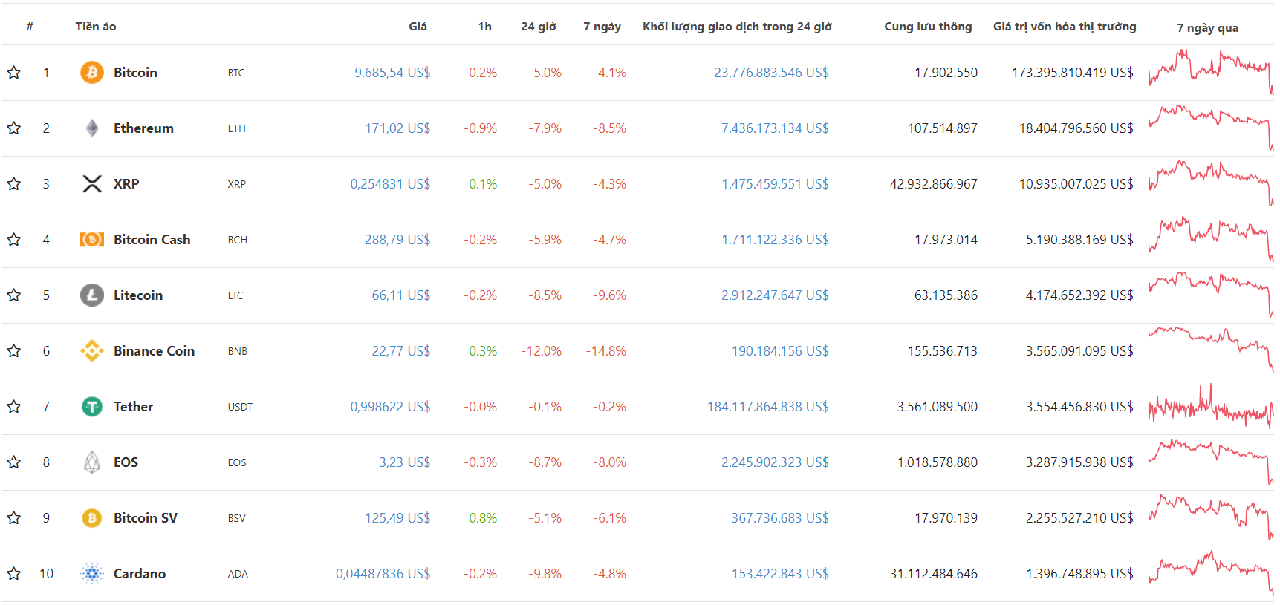Select Cardano's market cap 1.396.748.895 US$
1280x605 pixels.
(x=1079, y=574)
